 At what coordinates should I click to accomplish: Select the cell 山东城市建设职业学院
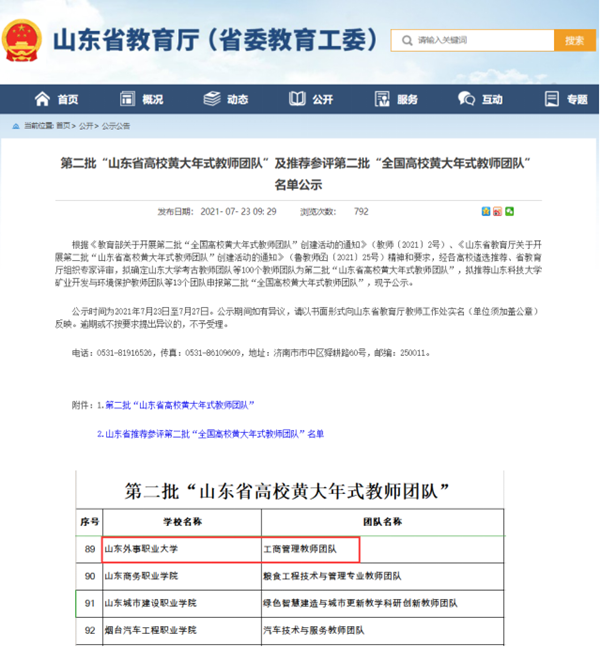click(x=182, y=604)
